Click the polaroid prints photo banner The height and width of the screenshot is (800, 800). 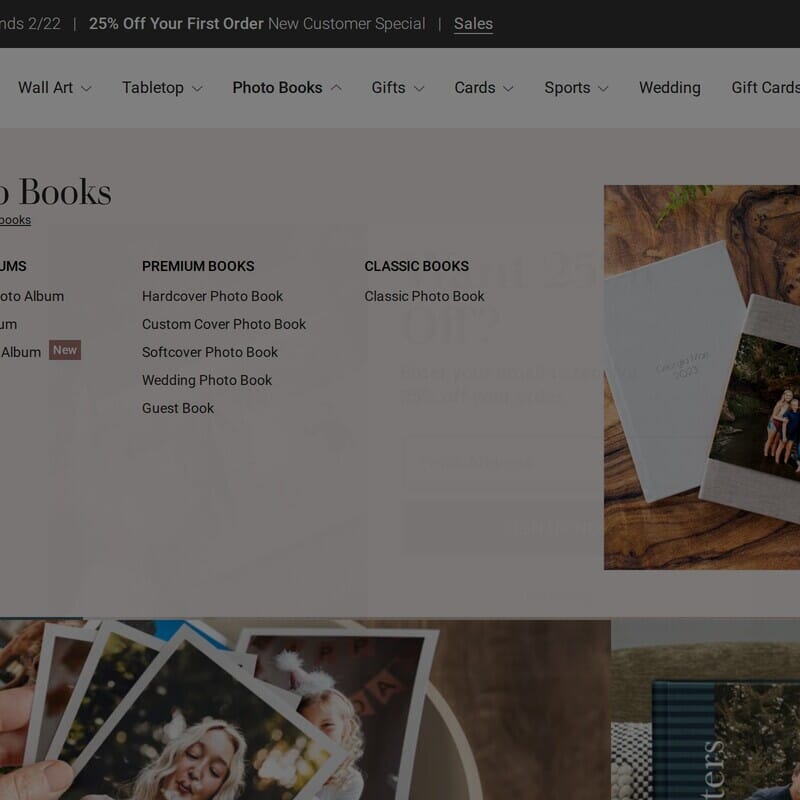tap(300, 710)
